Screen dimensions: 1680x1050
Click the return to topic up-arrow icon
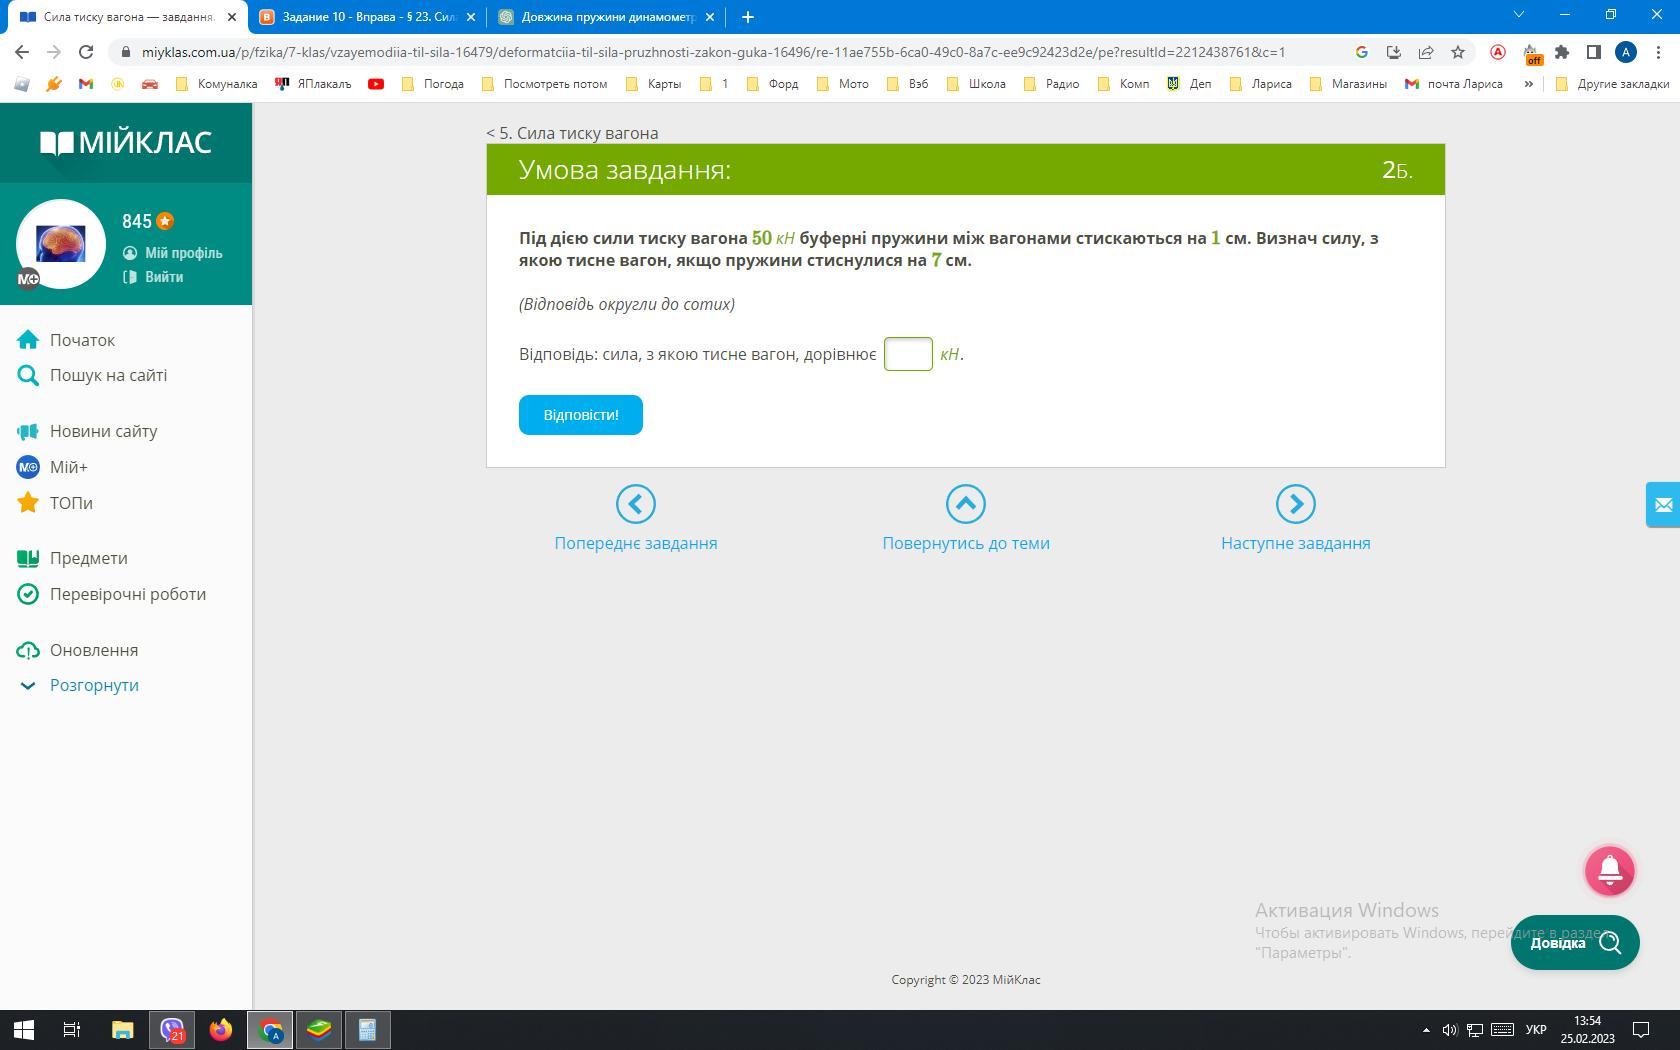966,504
